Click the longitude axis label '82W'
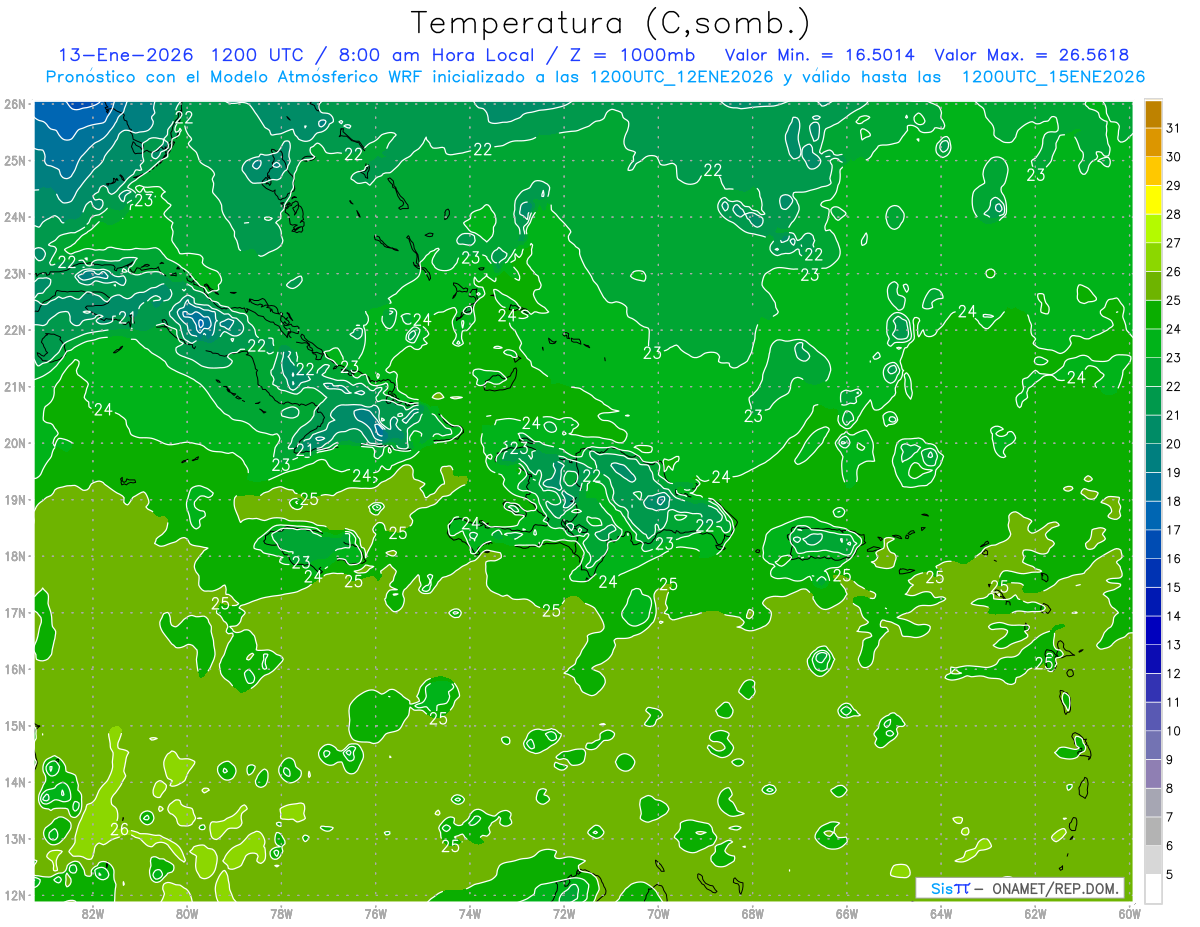This screenshot has height=927, width=1200. [93, 913]
